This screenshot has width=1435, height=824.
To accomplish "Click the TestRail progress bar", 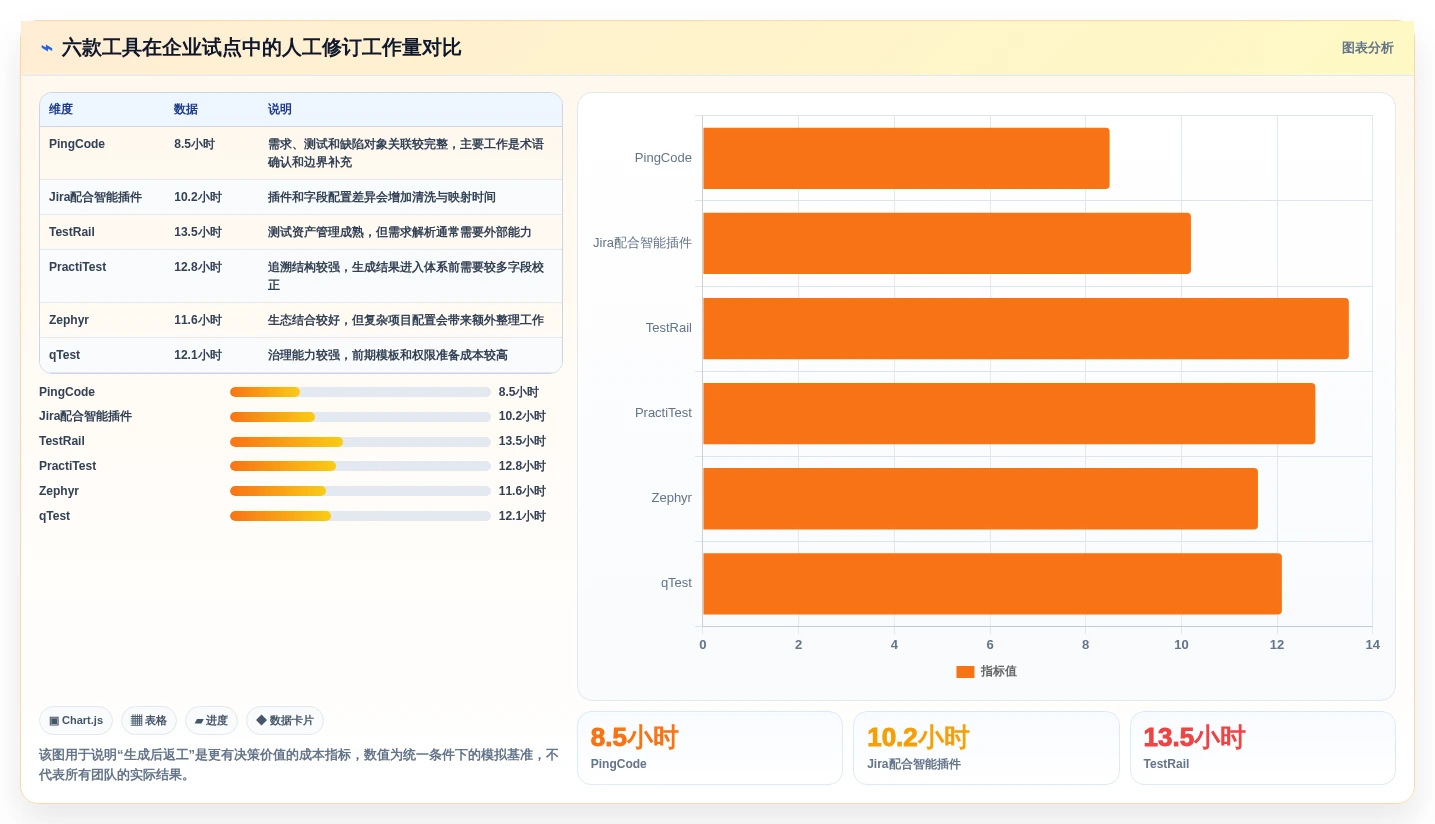I will coord(360,442).
